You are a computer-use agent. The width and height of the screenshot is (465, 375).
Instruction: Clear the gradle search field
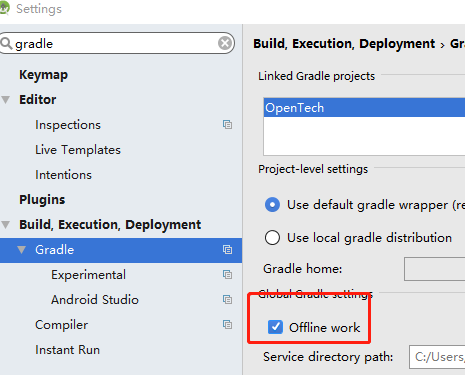coord(225,43)
